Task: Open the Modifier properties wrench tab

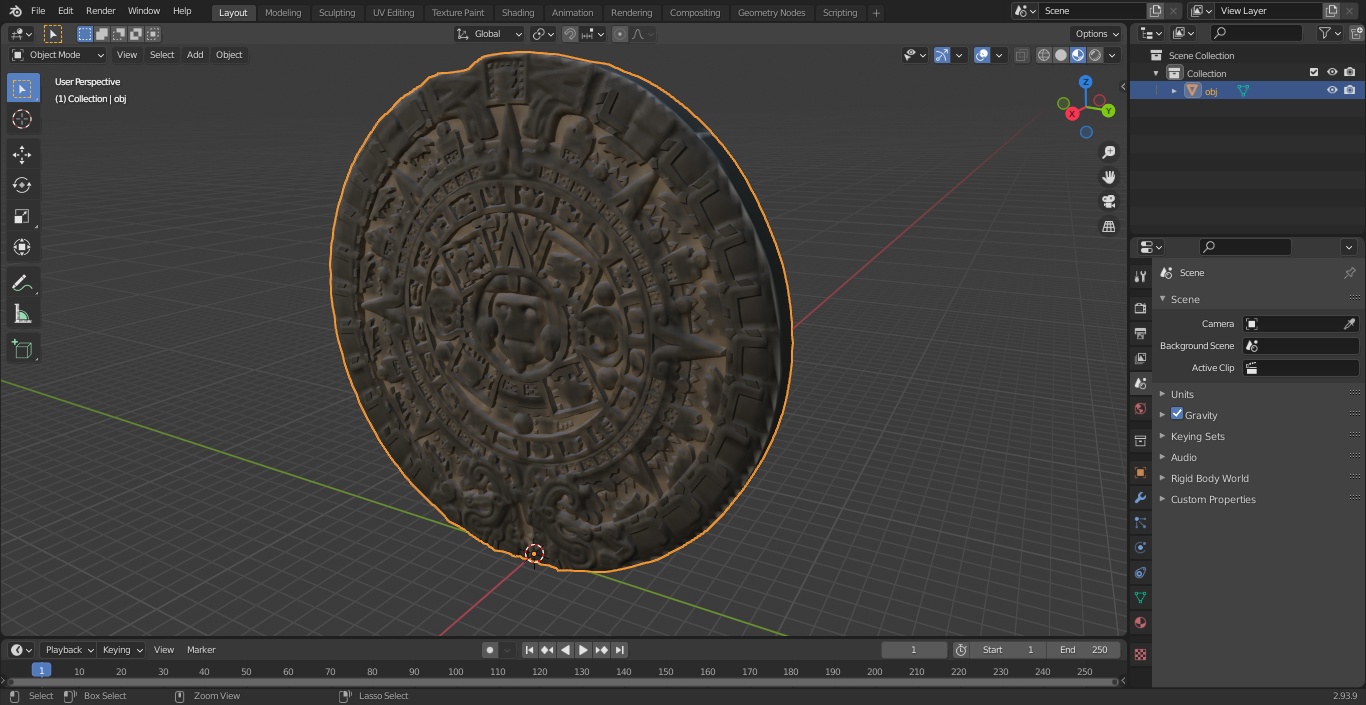Action: (1140, 497)
